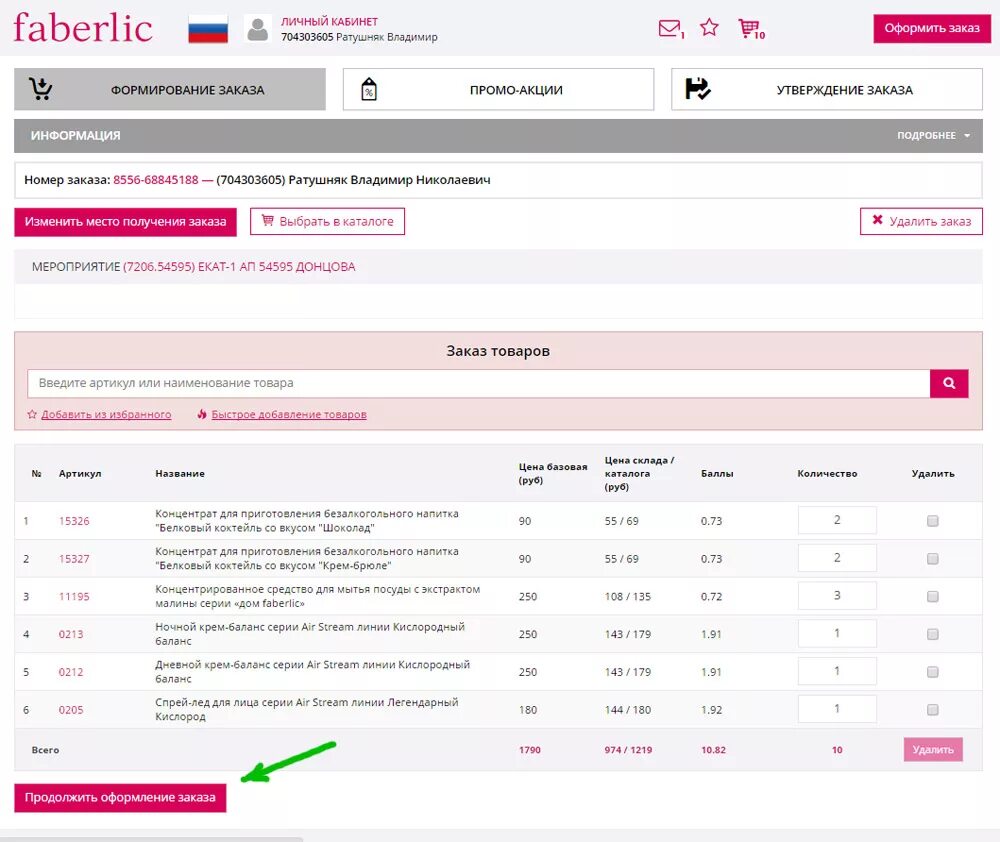Open Быстрое добавление товаров link
Image resolution: width=1000 pixels, height=842 pixels.
point(289,415)
